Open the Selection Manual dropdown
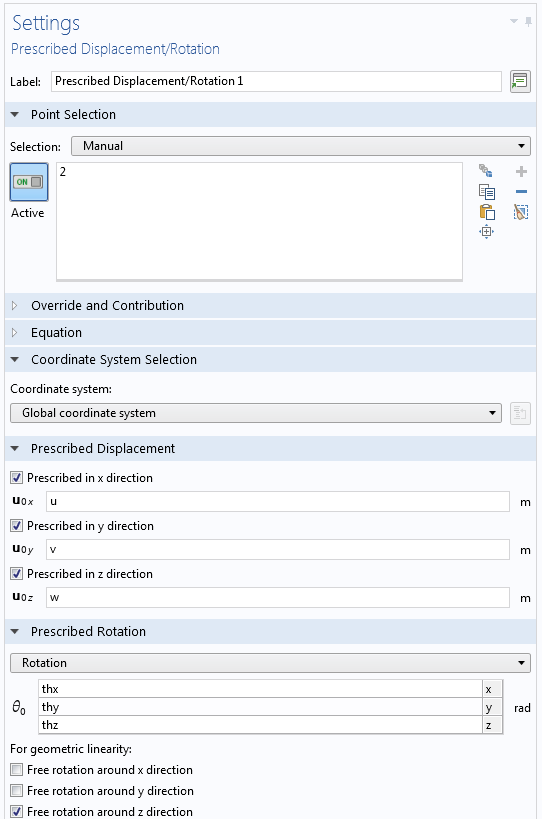 pyautogui.click(x=301, y=146)
